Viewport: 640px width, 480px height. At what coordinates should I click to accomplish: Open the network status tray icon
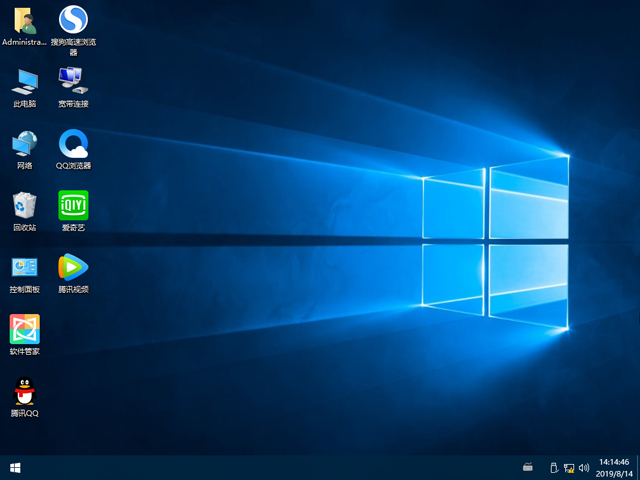tap(569, 468)
